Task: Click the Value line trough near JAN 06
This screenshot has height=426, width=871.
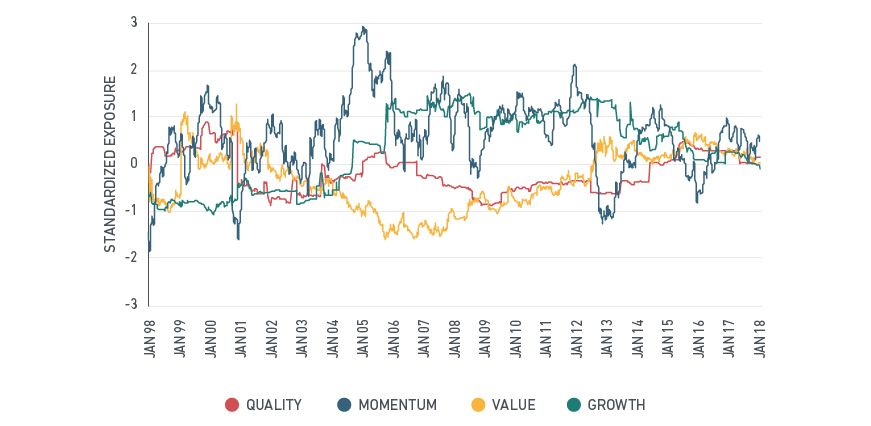Action: (x=386, y=237)
